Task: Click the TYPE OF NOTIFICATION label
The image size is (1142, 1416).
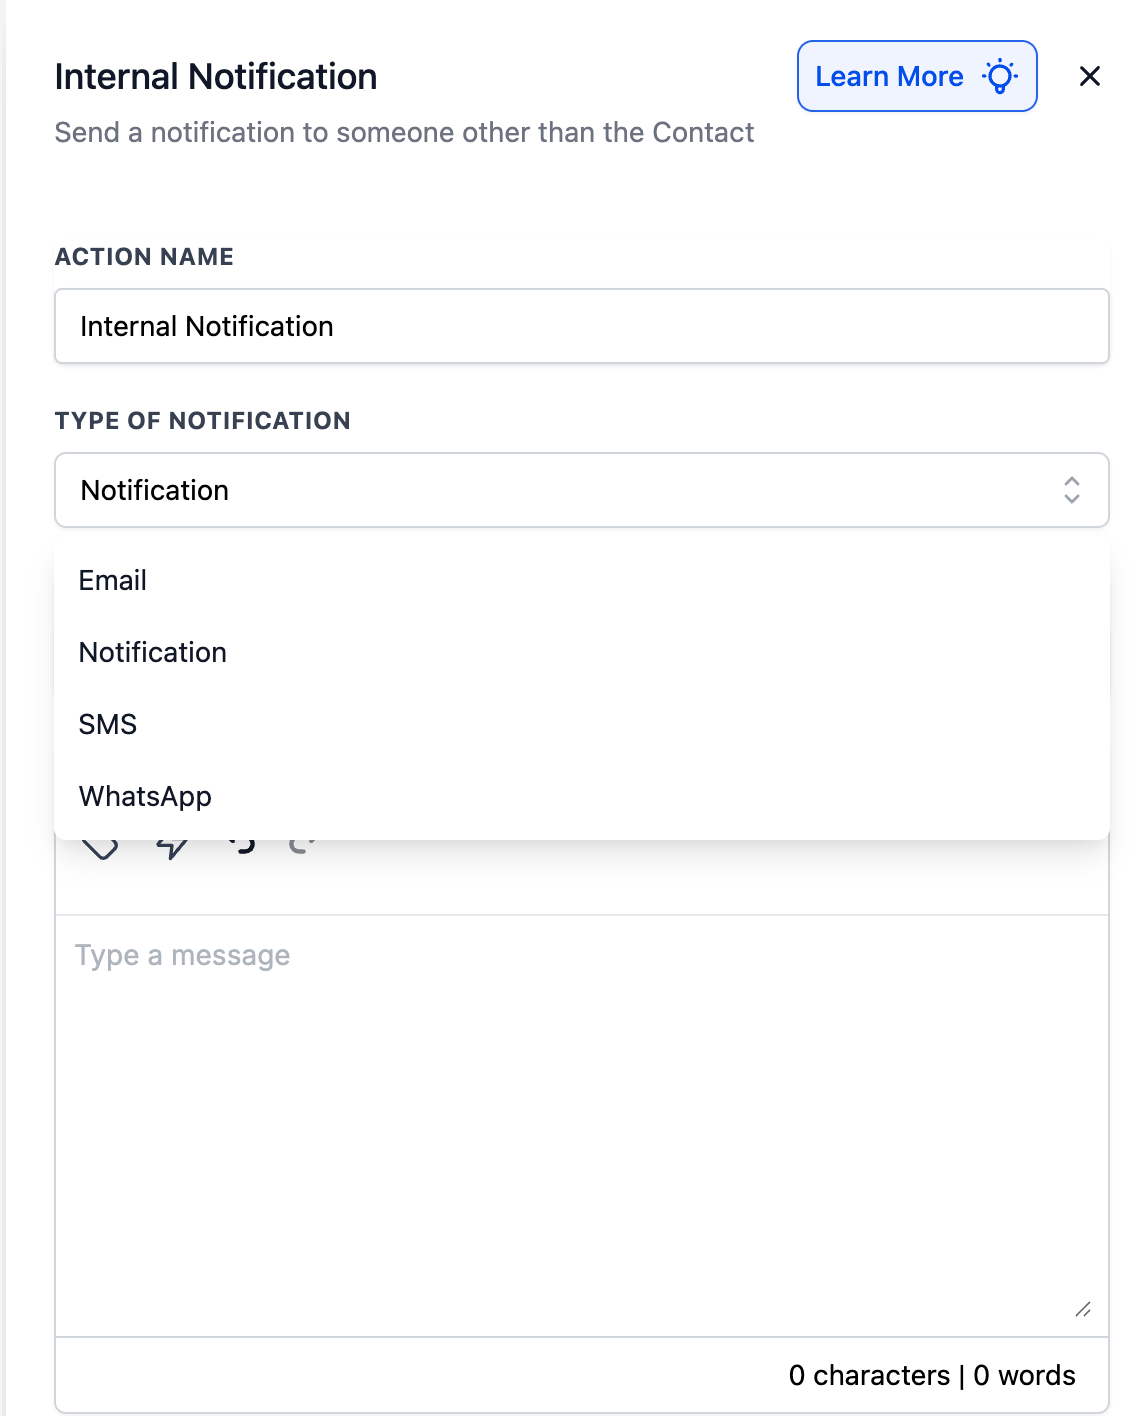Action: coord(203,421)
